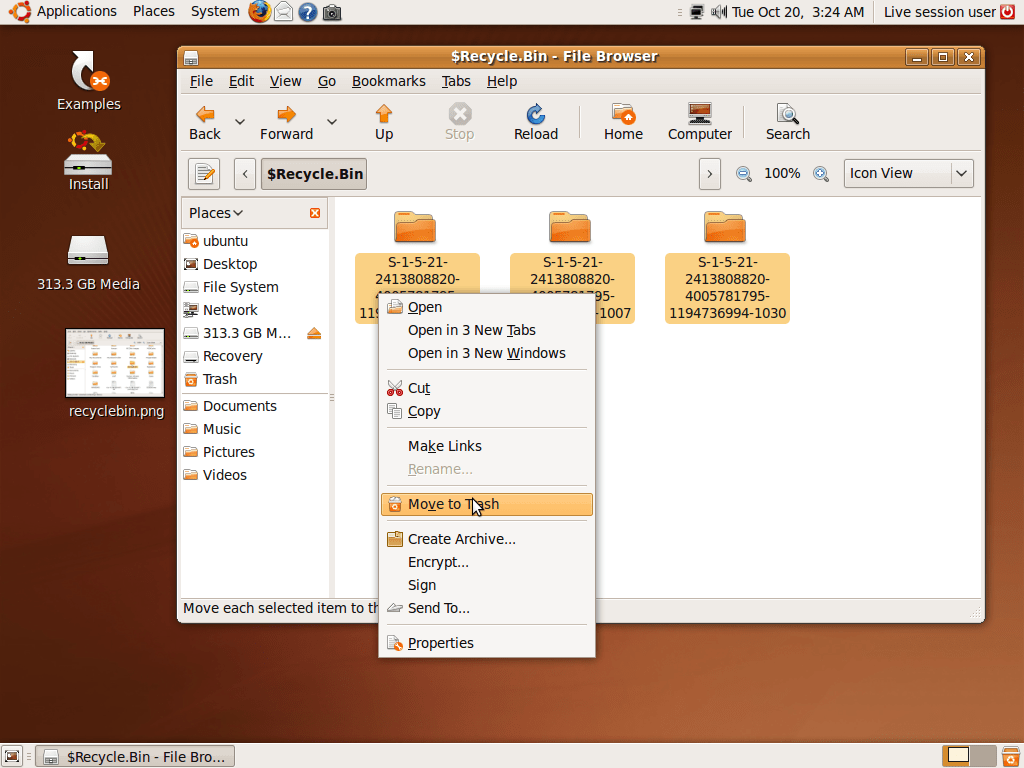This screenshot has width=1024, height=768.
Task: Open the Bookmarks menu
Action: coord(389,81)
